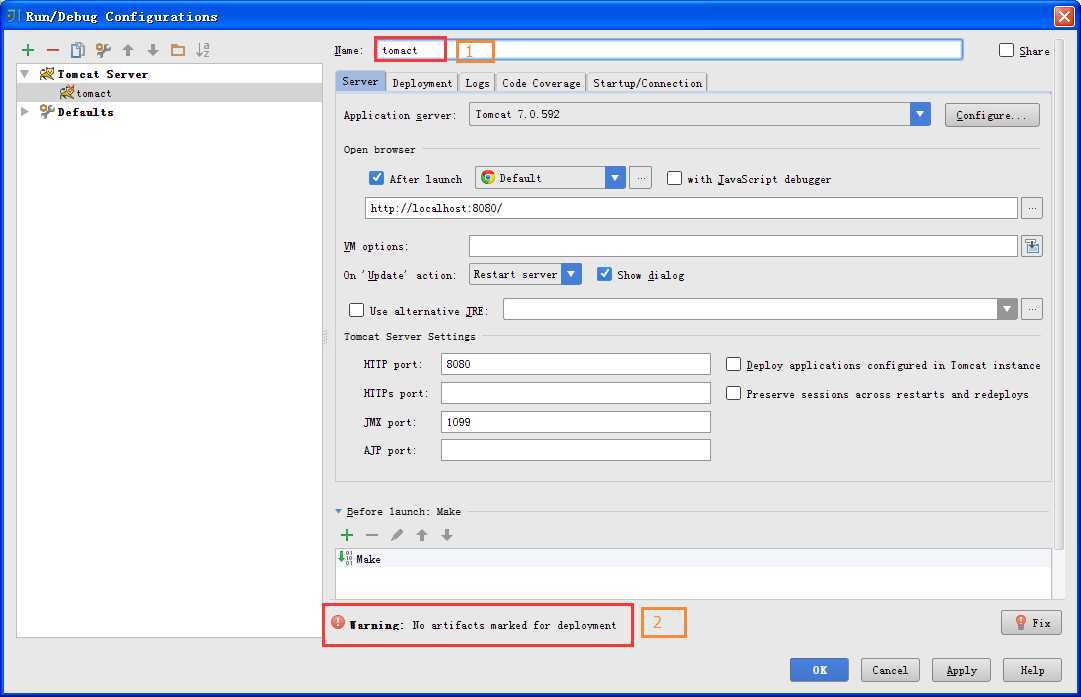This screenshot has height=697, width=1081.
Task: Confirm with the OK button
Action: tap(819, 669)
